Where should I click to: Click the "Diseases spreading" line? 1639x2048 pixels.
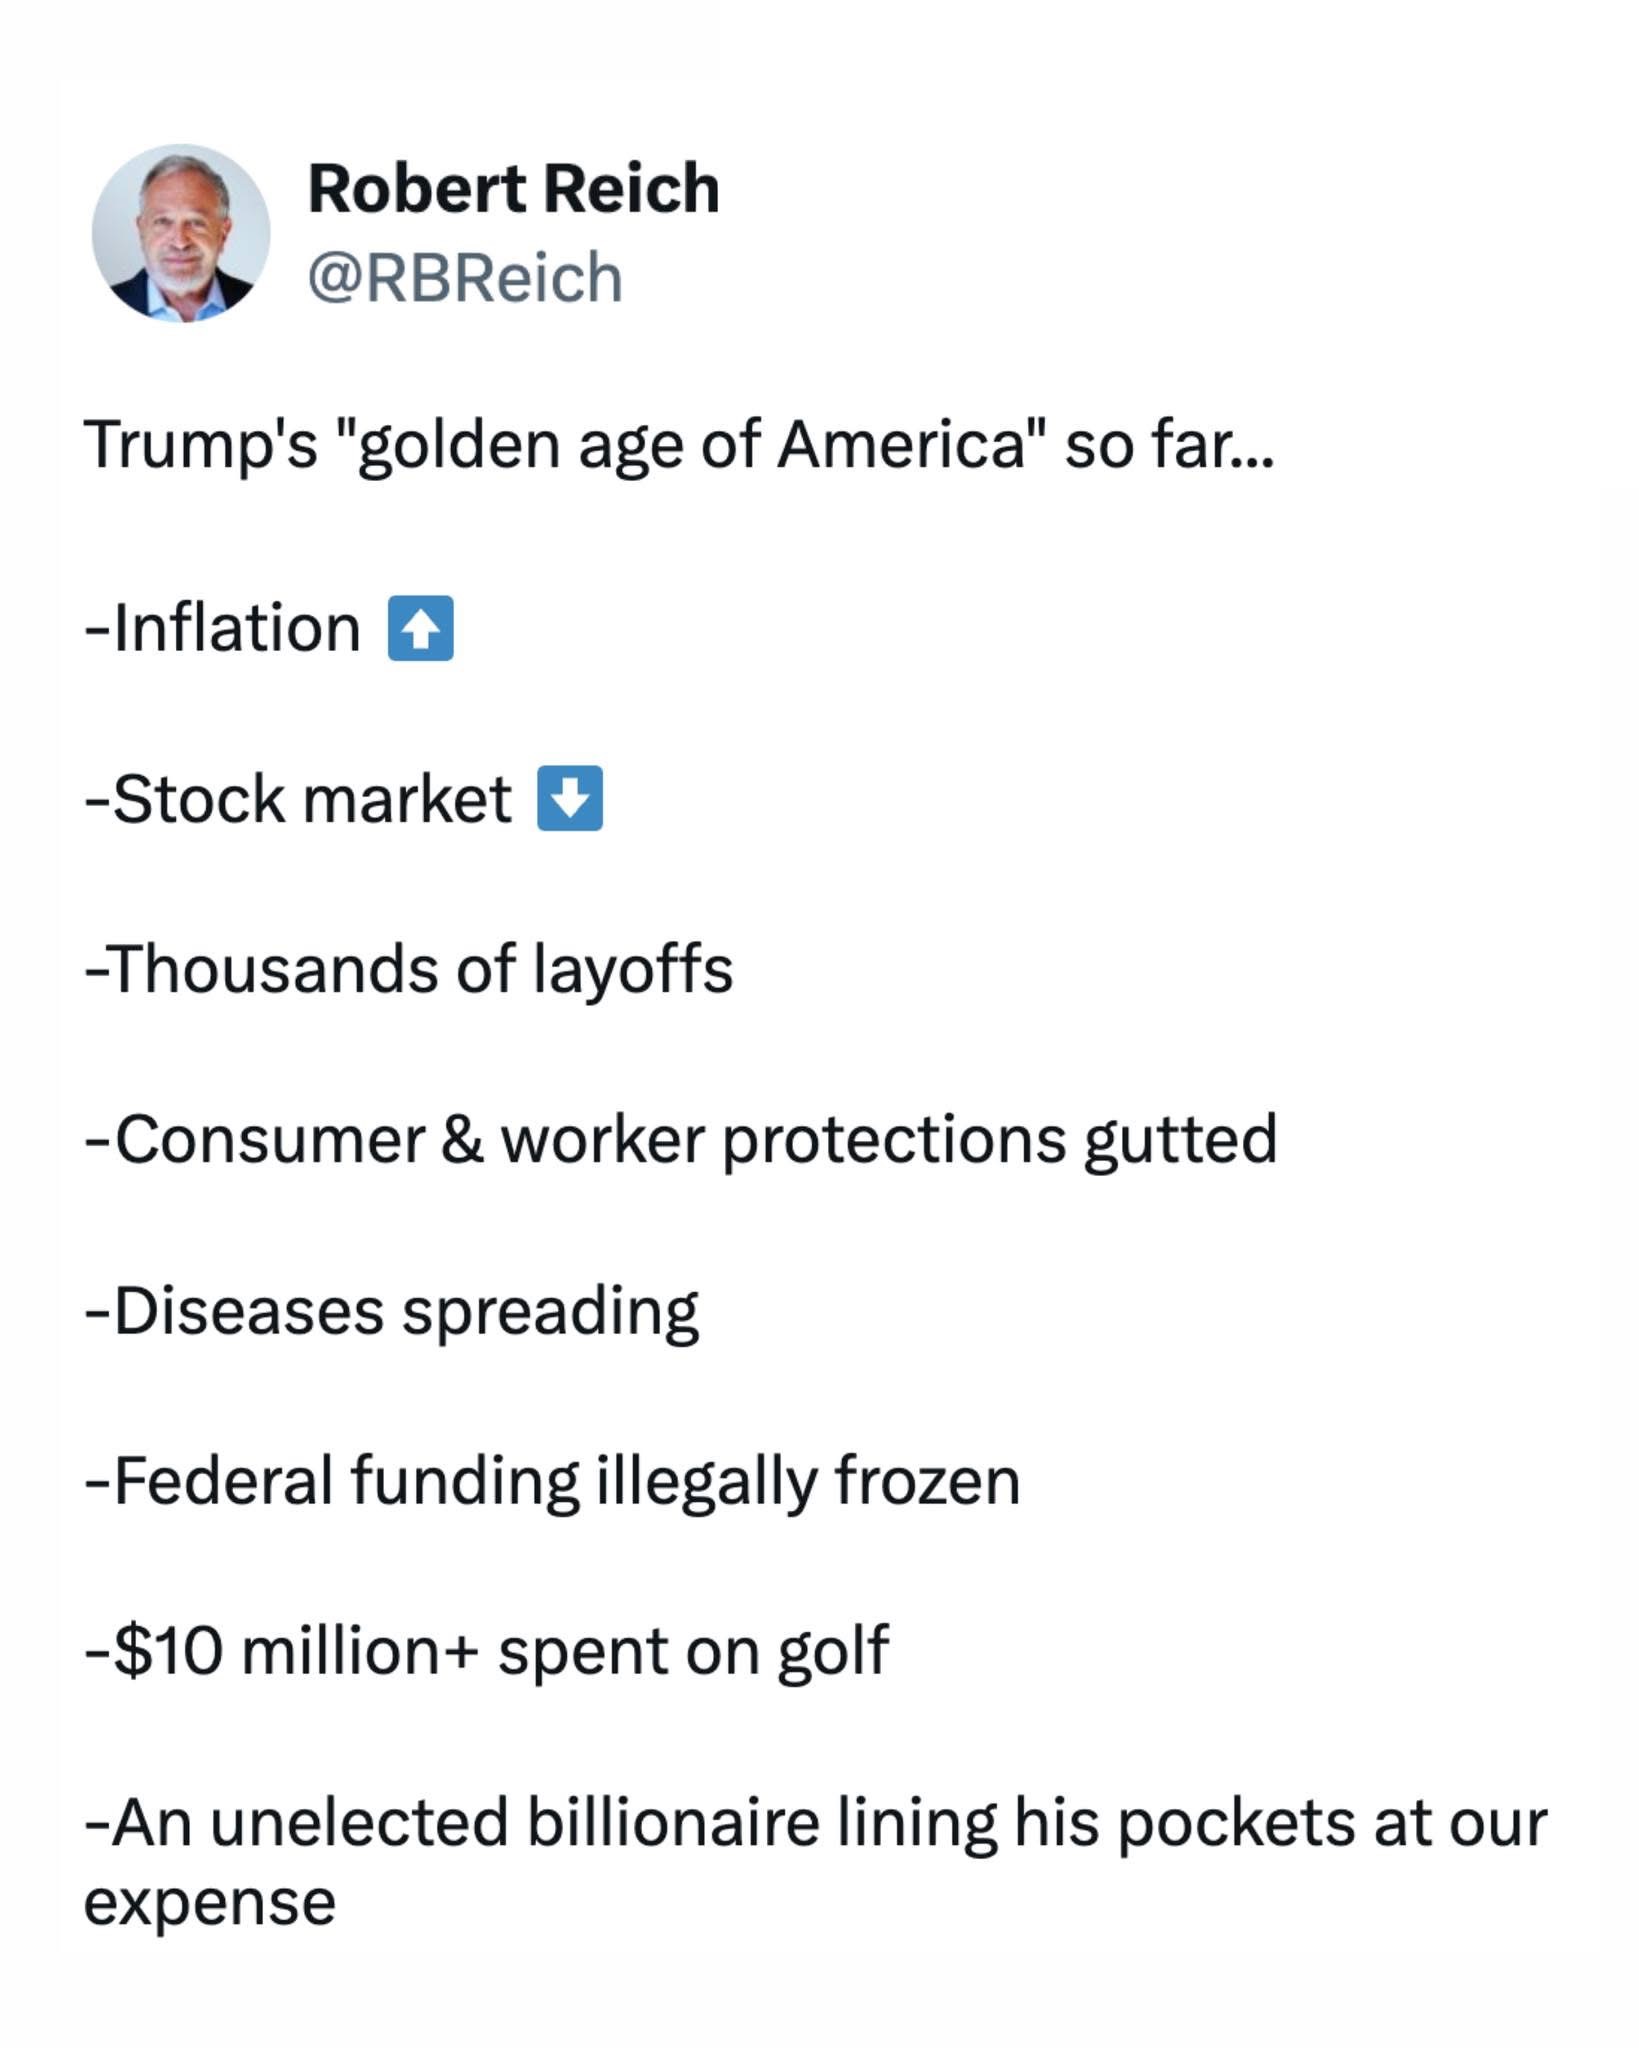coord(392,1310)
